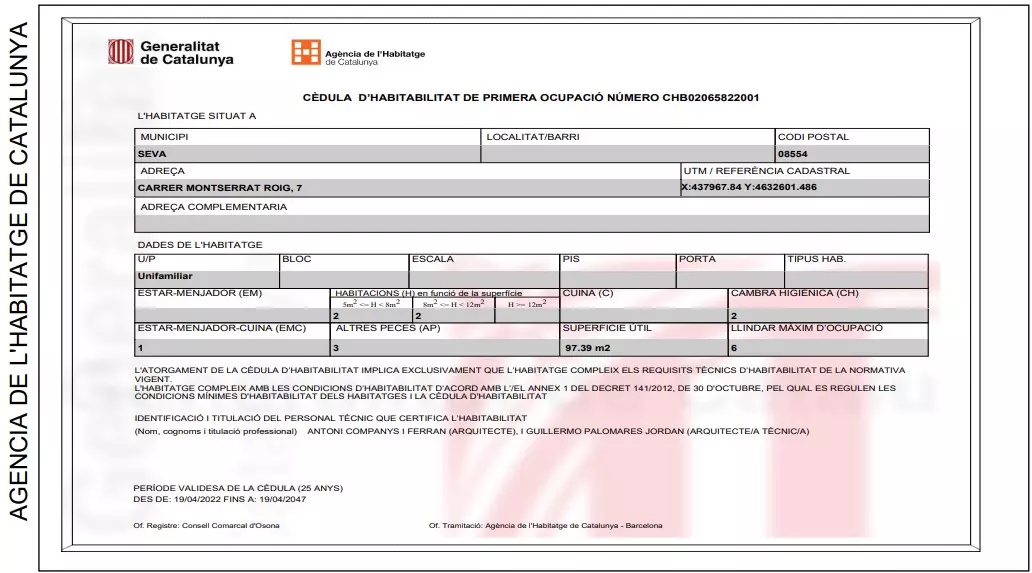The image size is (1032, 573).
Task: Click the Llindar Màxim d'Ocupació value 6
Action: [x=828, y=348]
